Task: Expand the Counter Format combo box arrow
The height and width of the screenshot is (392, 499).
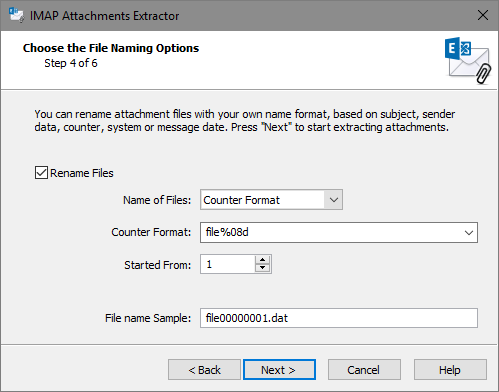Action: pyautogui.click(x=469, y=232)
